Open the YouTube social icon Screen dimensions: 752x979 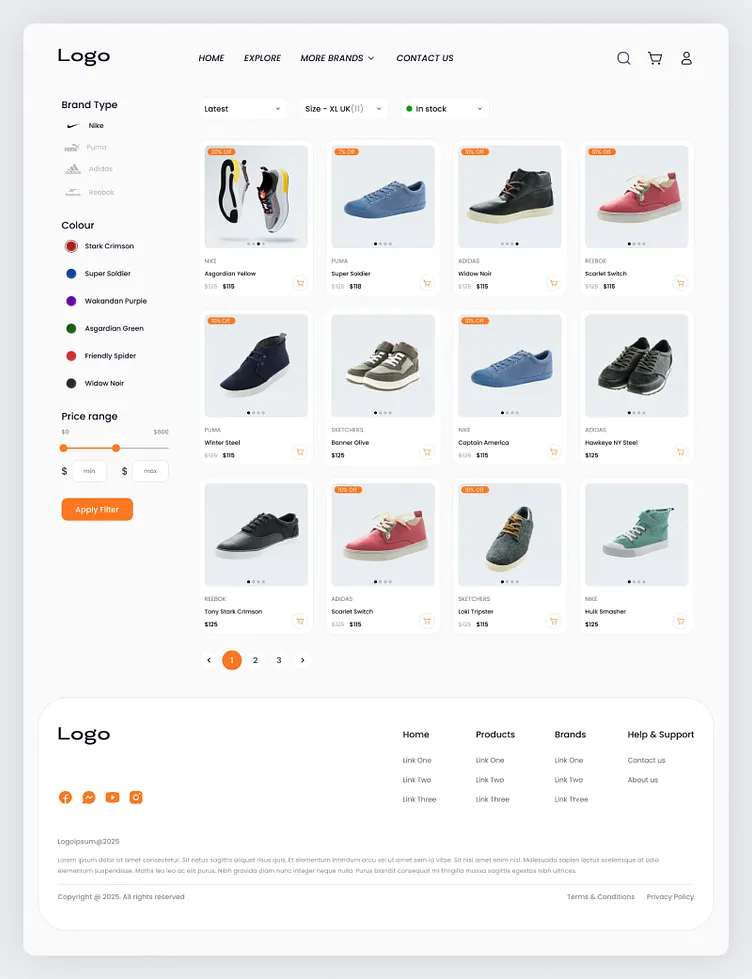(112, 797)
